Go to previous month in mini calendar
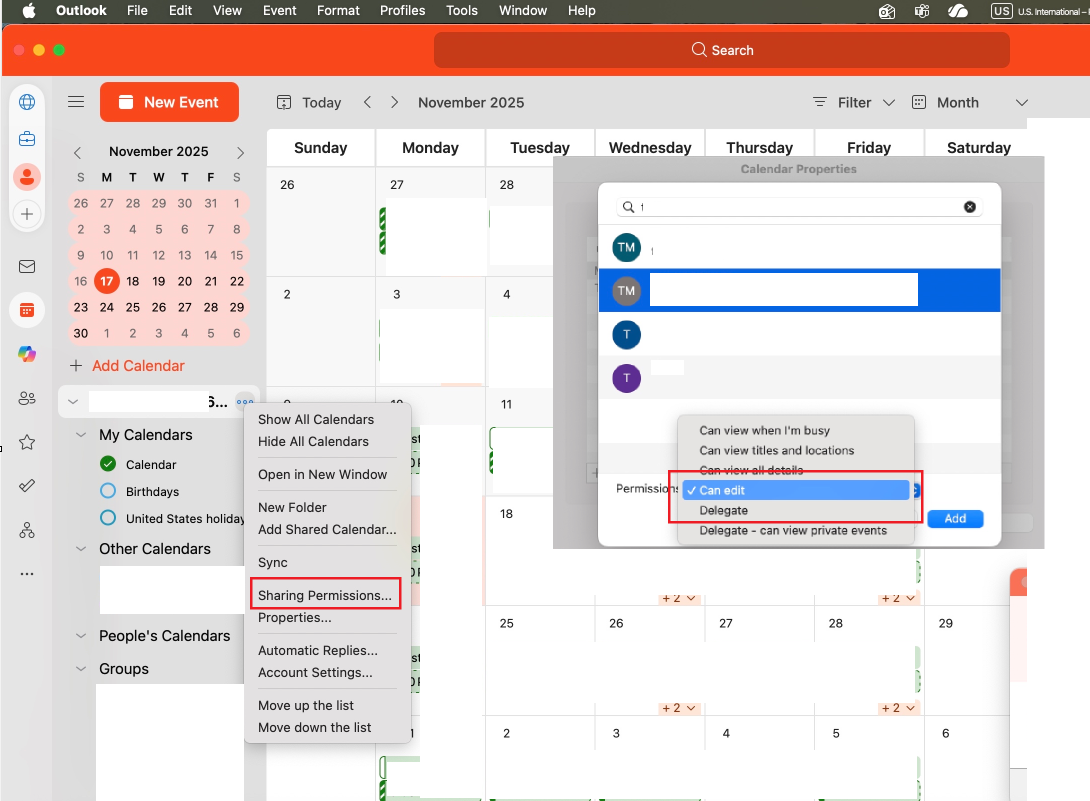 [78, 152]
